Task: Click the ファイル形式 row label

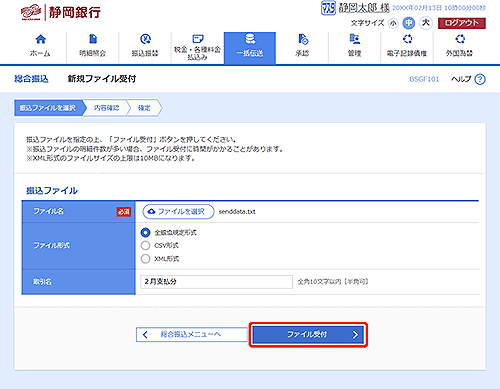Action: coord(52,246)
